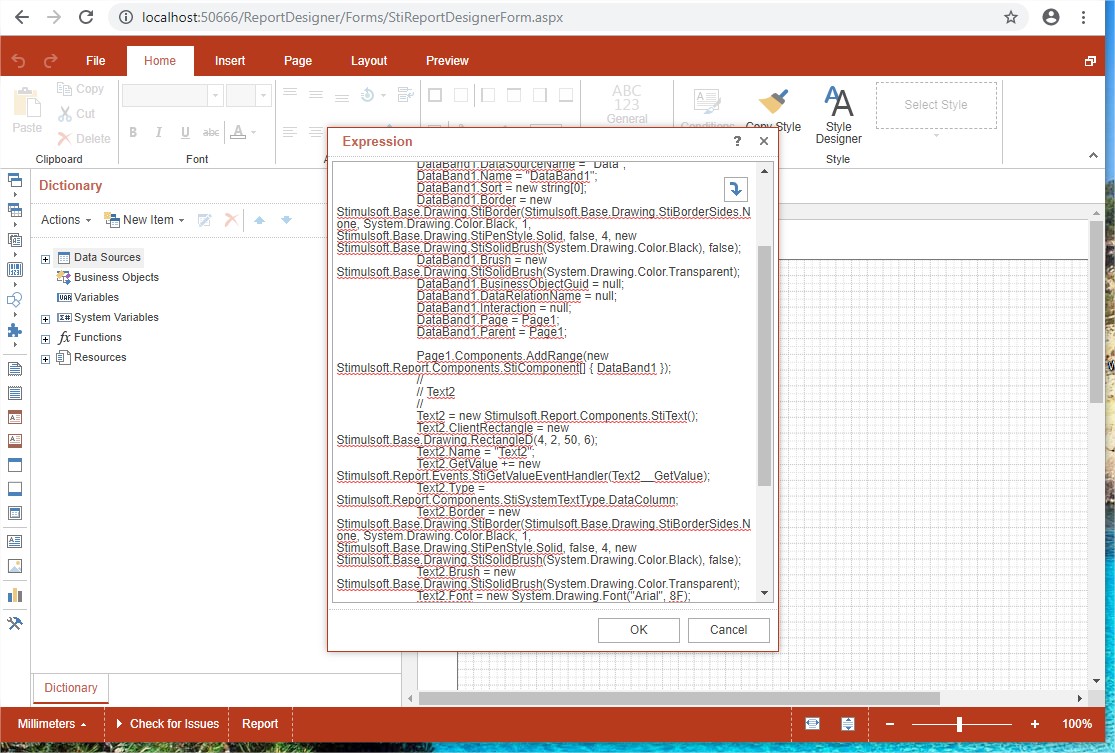Open the Actions dropdown menu
This screenshot has width=1115, height=753.
point(66,220)
